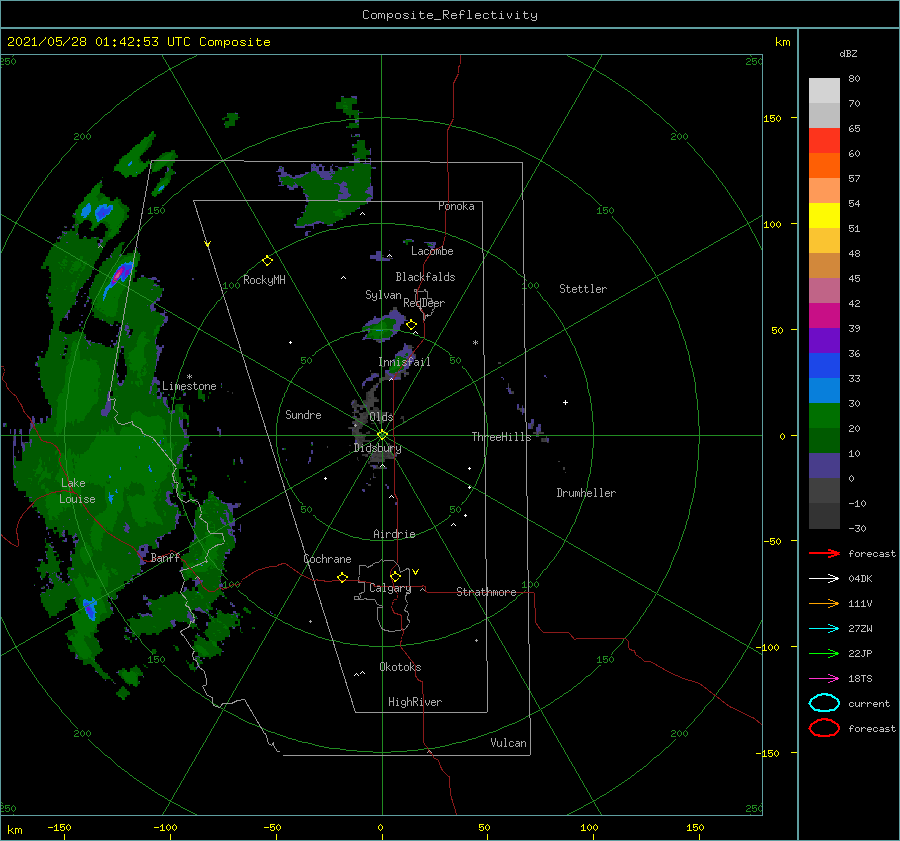Screen dimensions: 900x841
Task: Click the Composite_Reflectivity title
Action: 450,15
